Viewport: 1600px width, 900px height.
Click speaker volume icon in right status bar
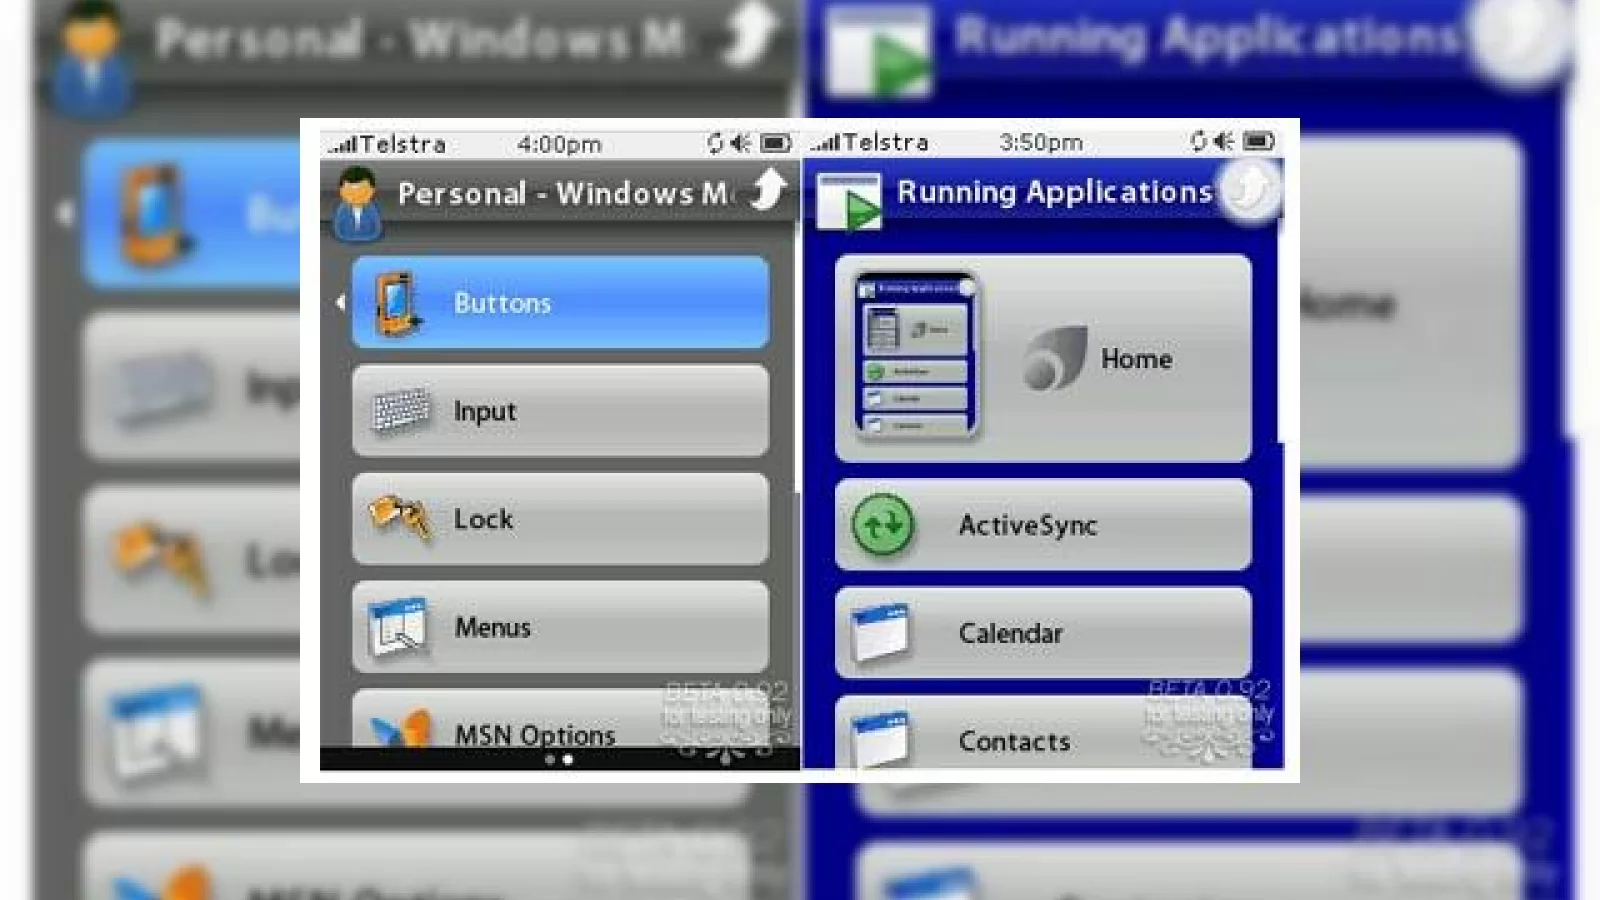pos(1224,141)
